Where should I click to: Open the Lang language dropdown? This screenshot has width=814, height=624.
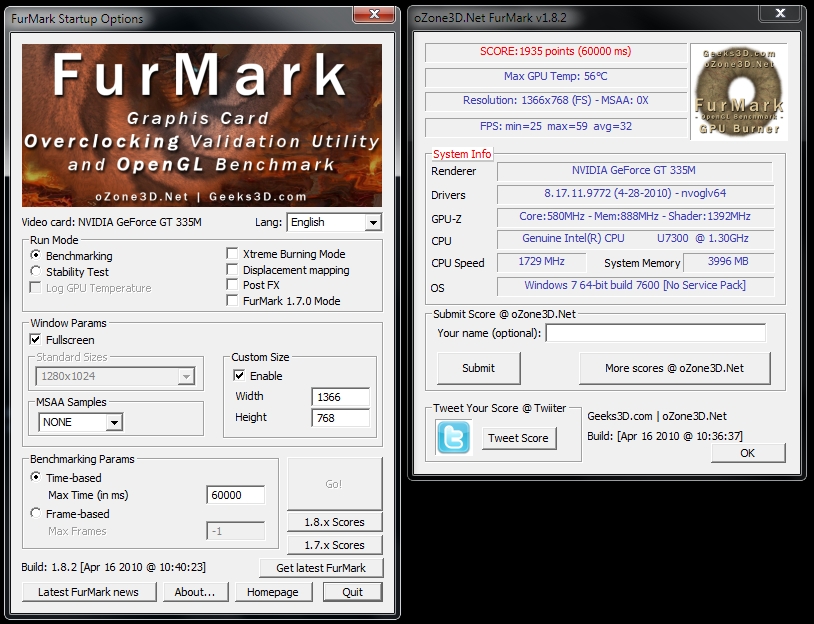(x=334, y=222)
